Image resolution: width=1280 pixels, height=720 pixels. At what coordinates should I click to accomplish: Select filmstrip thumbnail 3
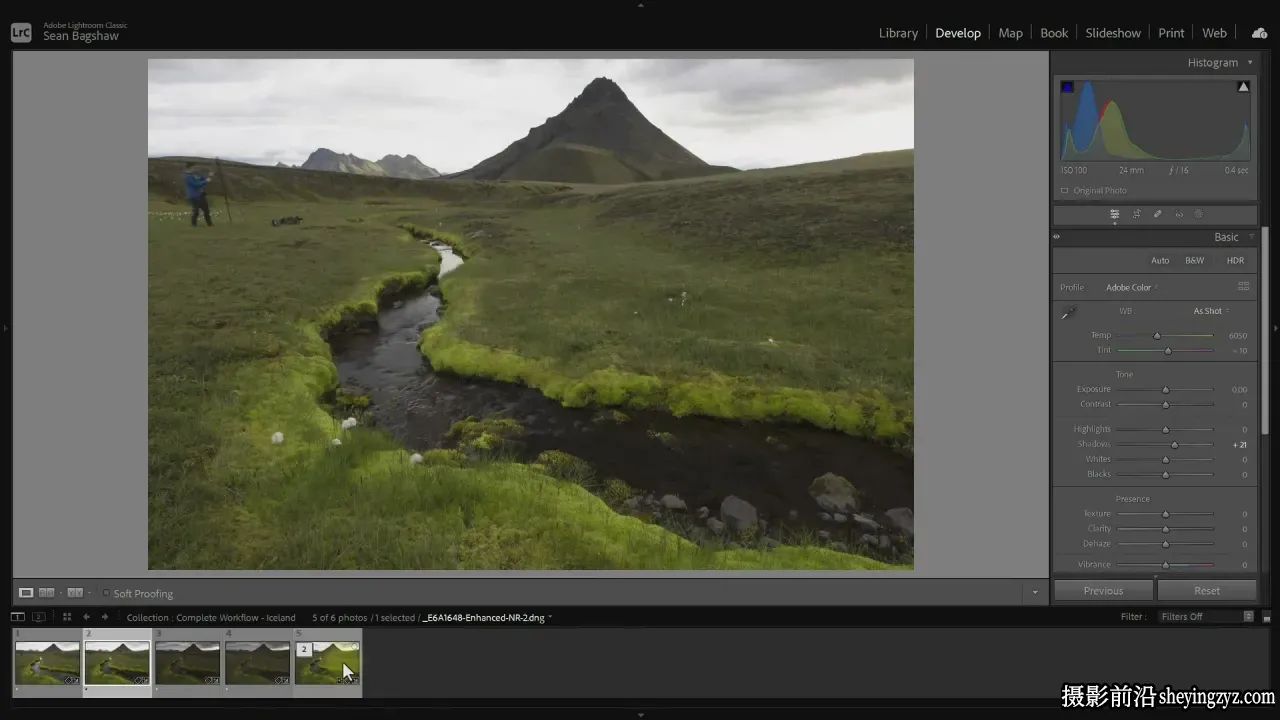click(187, 662)
